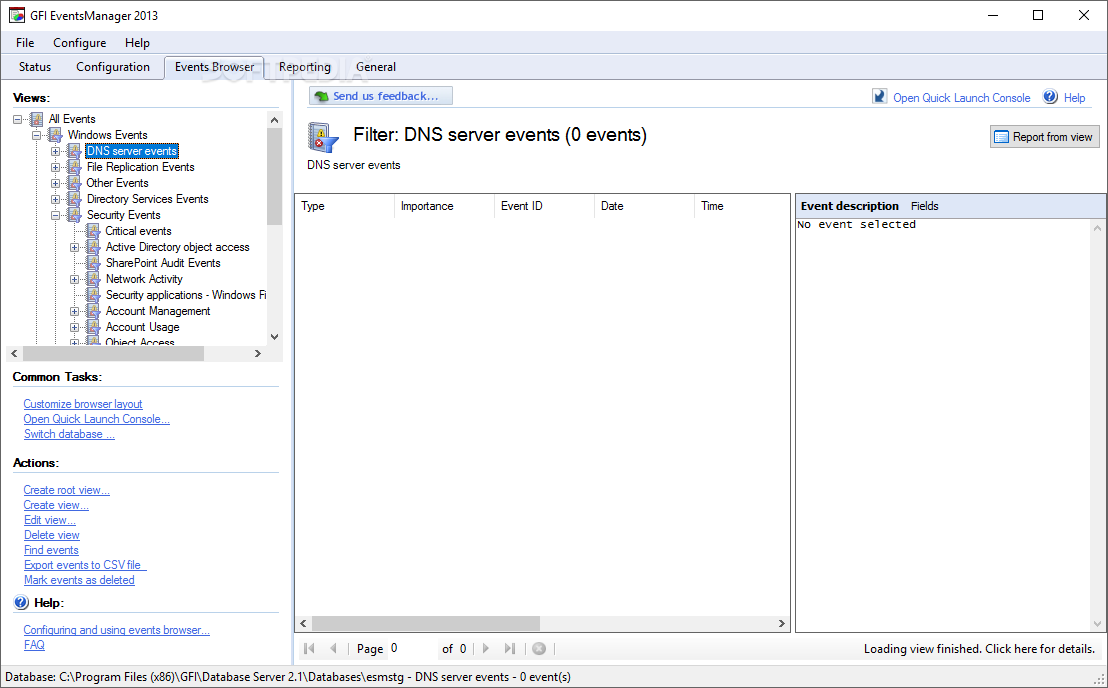Click the green feedback arrow icon
Image resolution: width=1108 pixels, height=688 pixels.
point(322,96)
